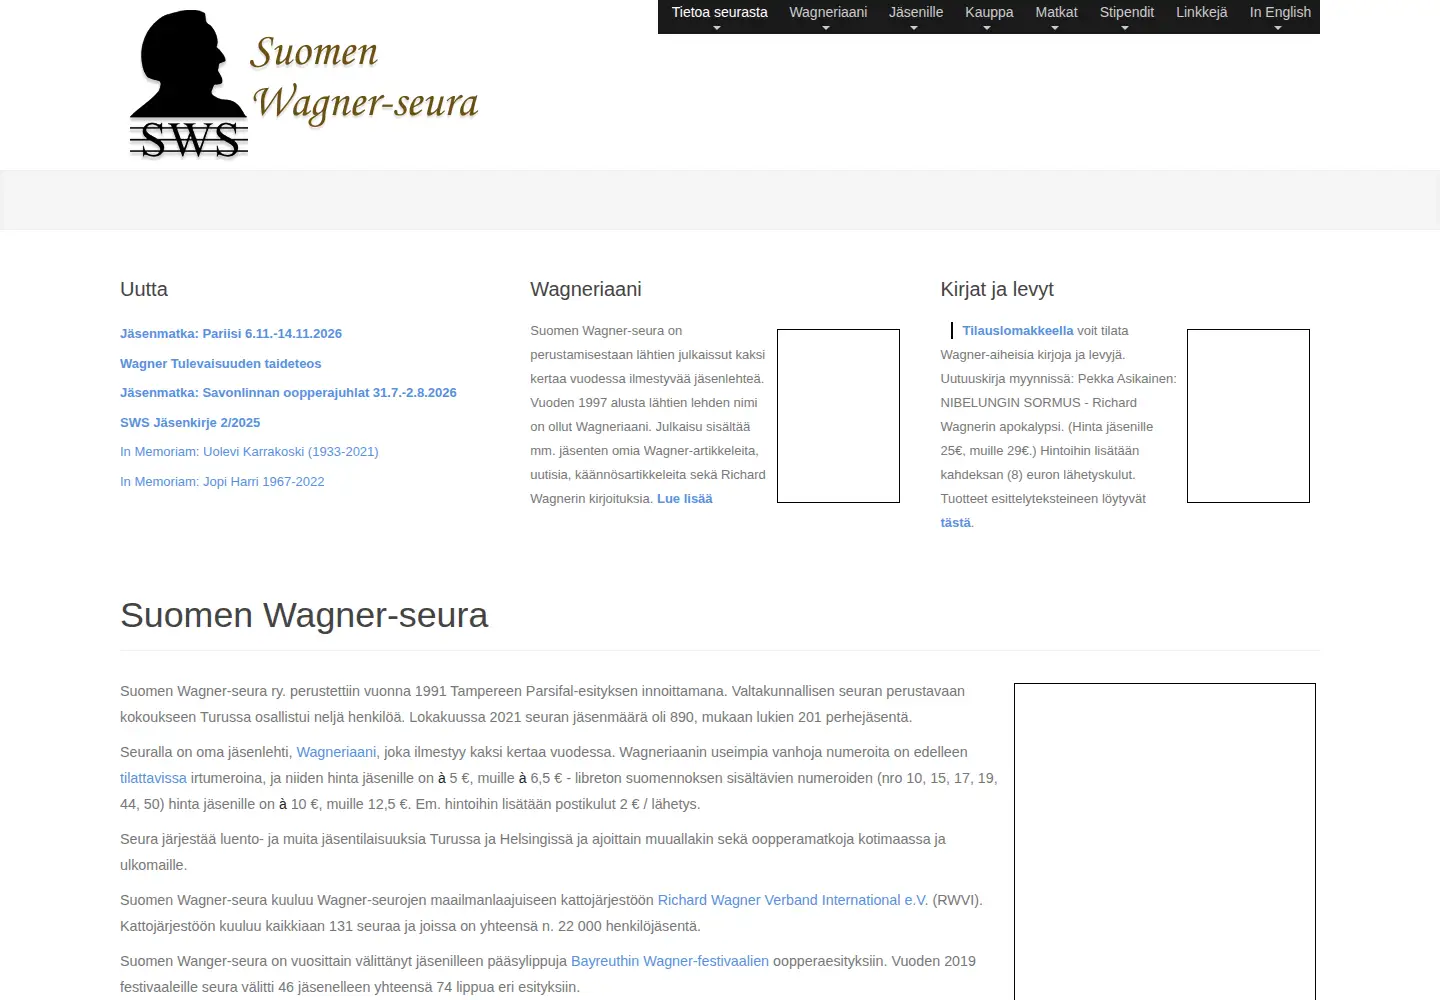This screenshot has height=1000, width=1440.
Task: Expand the arrow under Matkat
Action: 1055,28
